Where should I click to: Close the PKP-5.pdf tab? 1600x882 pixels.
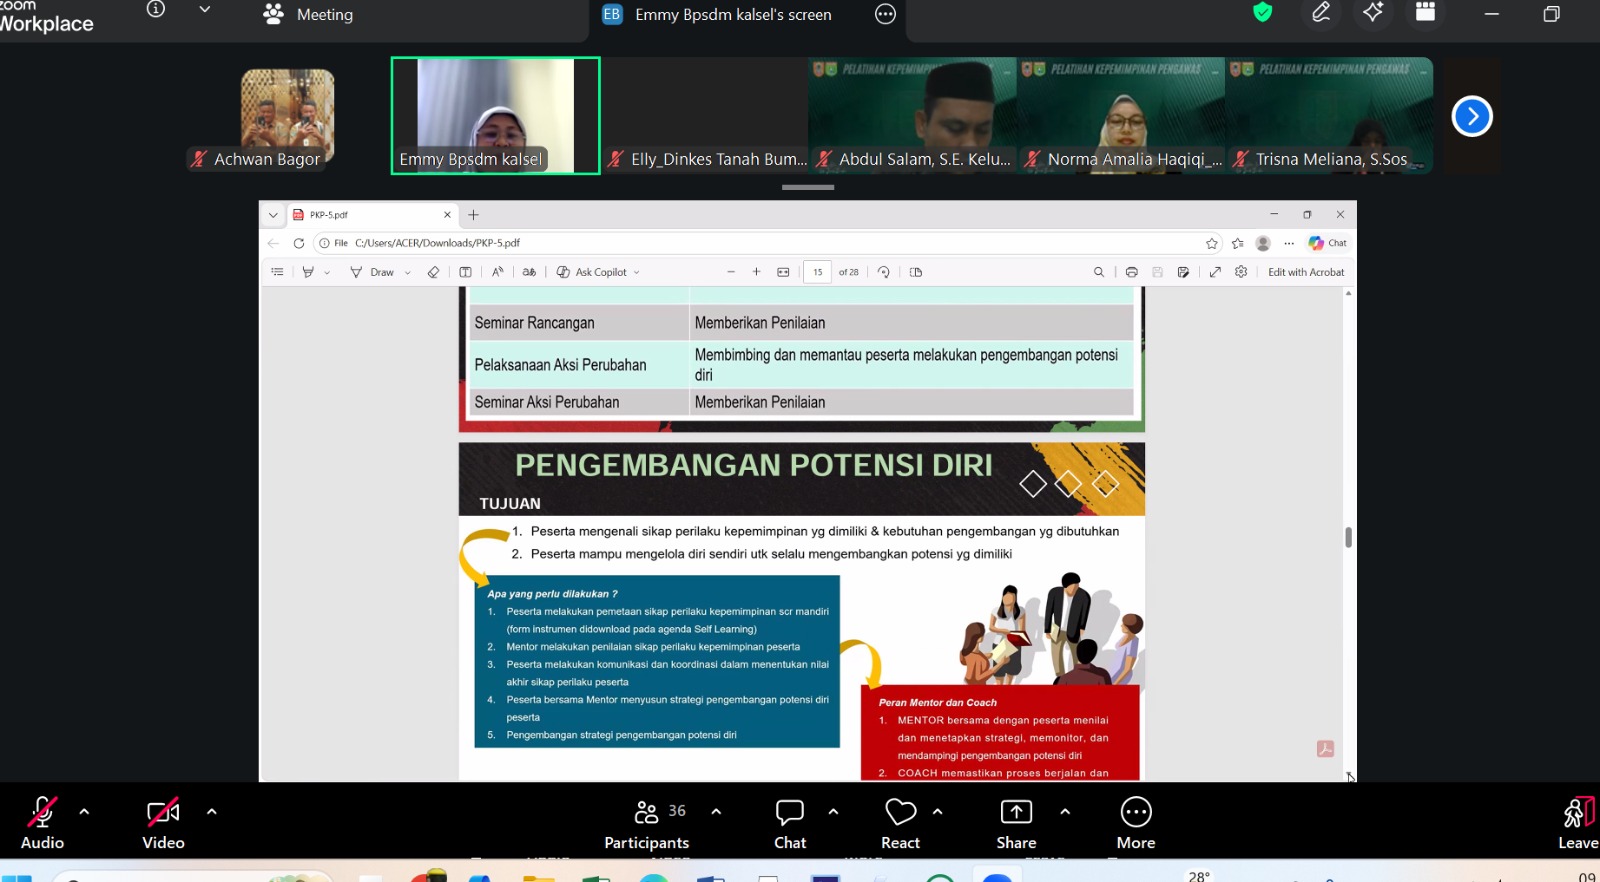click(x=447, y=215)
